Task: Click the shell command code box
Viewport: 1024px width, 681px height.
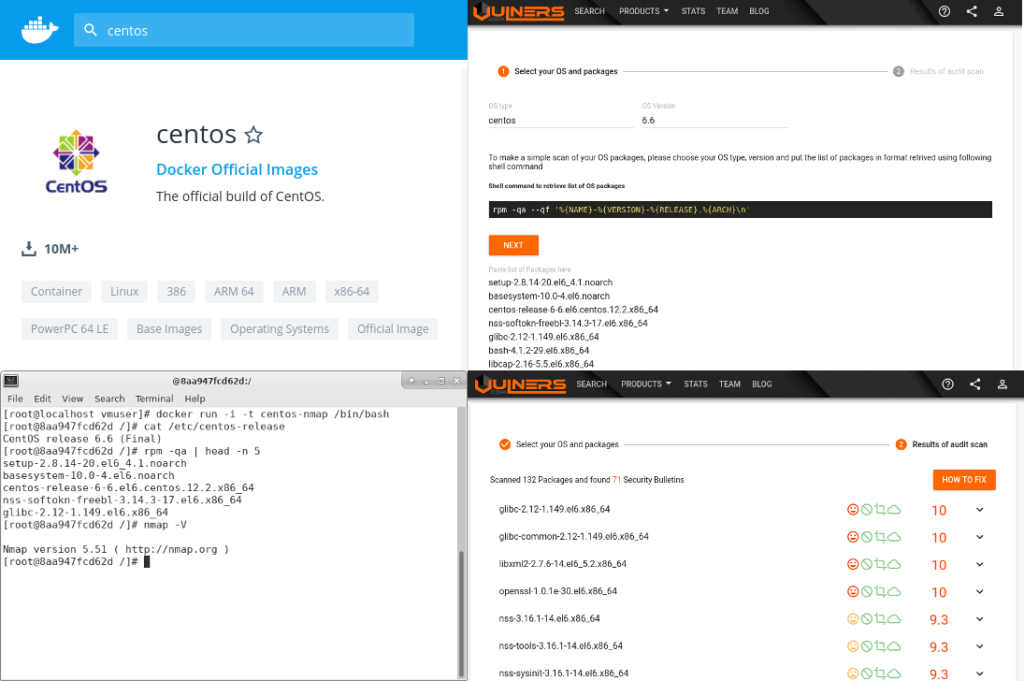Action: pos(740,210)
